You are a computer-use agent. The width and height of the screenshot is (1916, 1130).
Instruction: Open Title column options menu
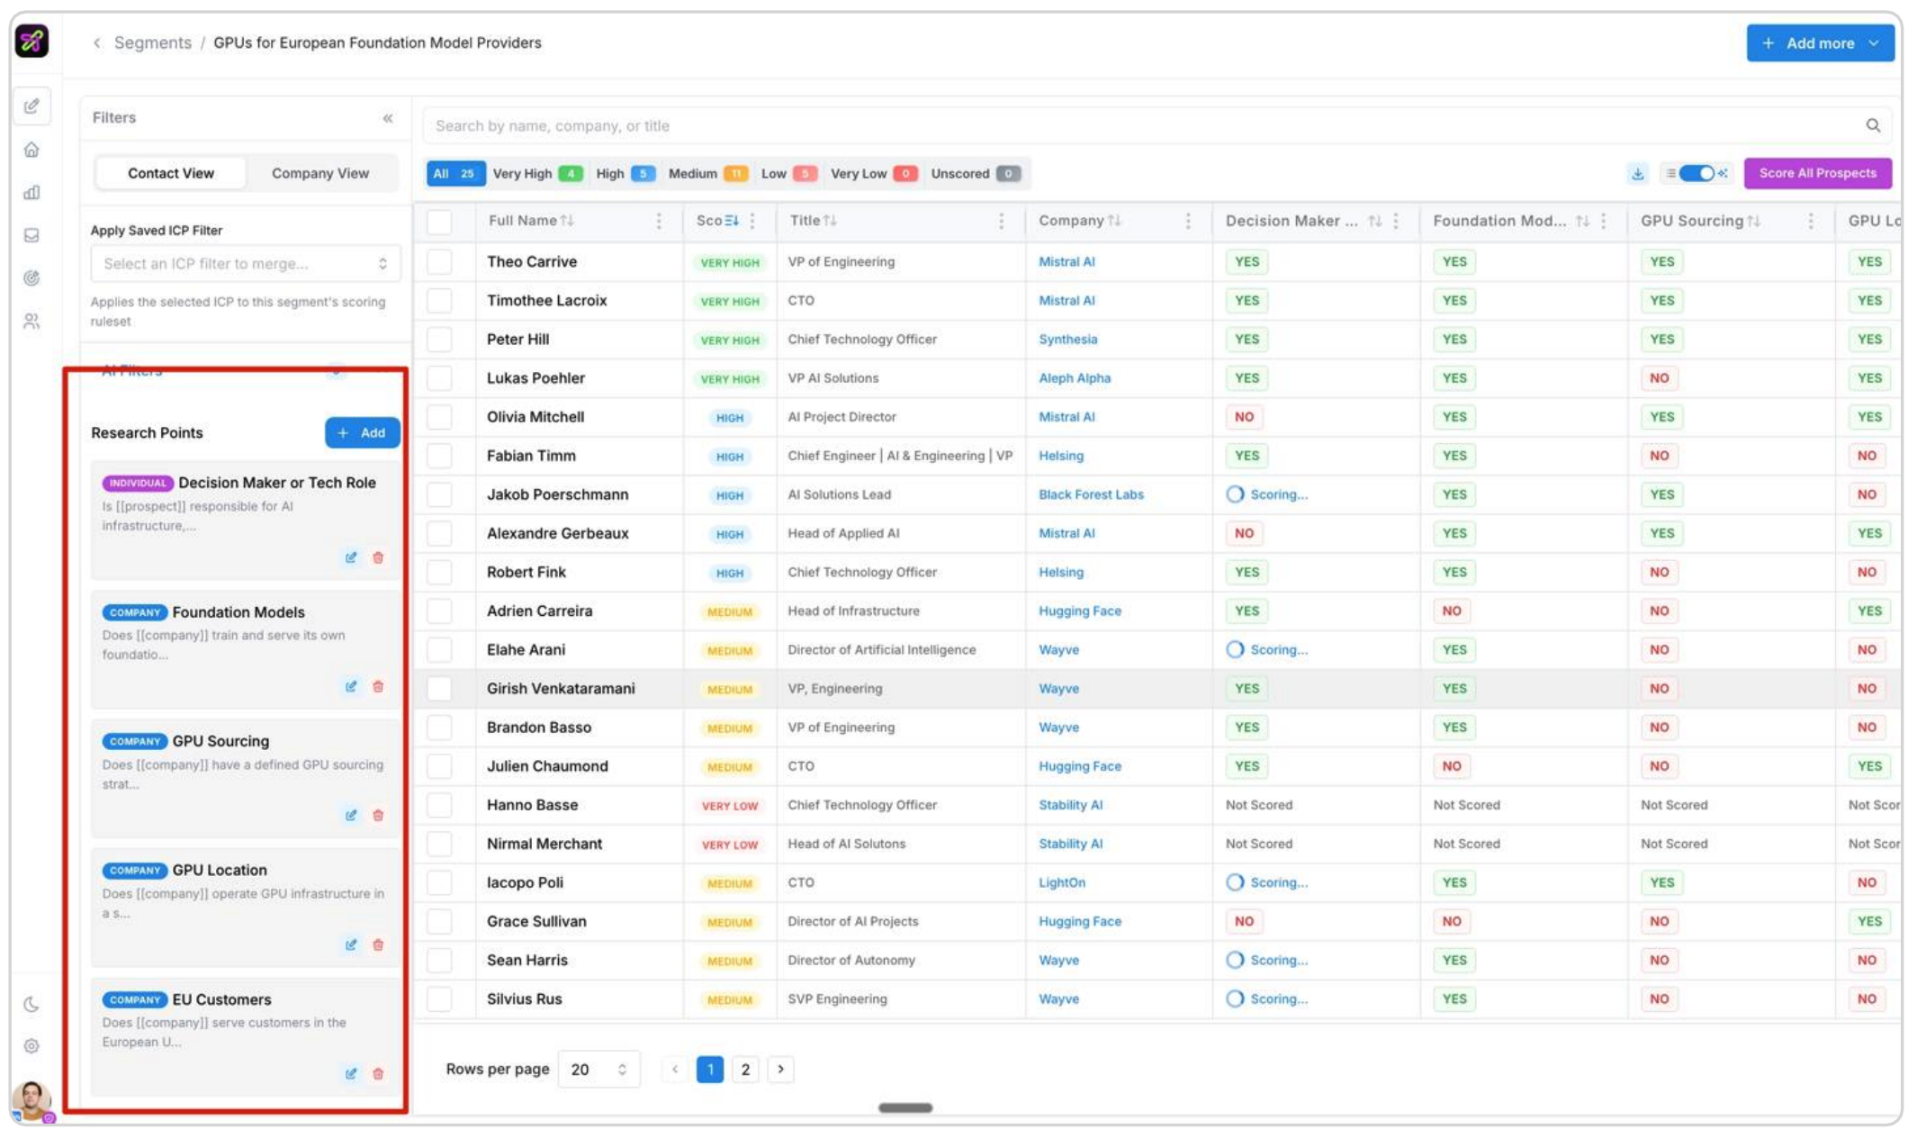[1001, 221]
